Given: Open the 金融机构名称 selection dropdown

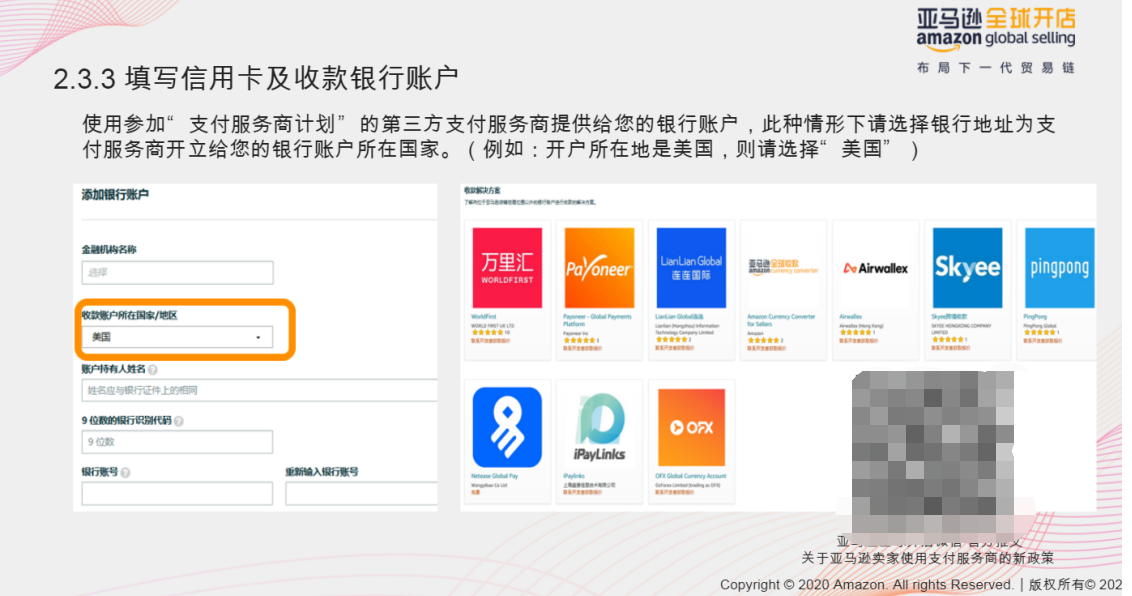Looking at the screenshot, I should (177, 271).
